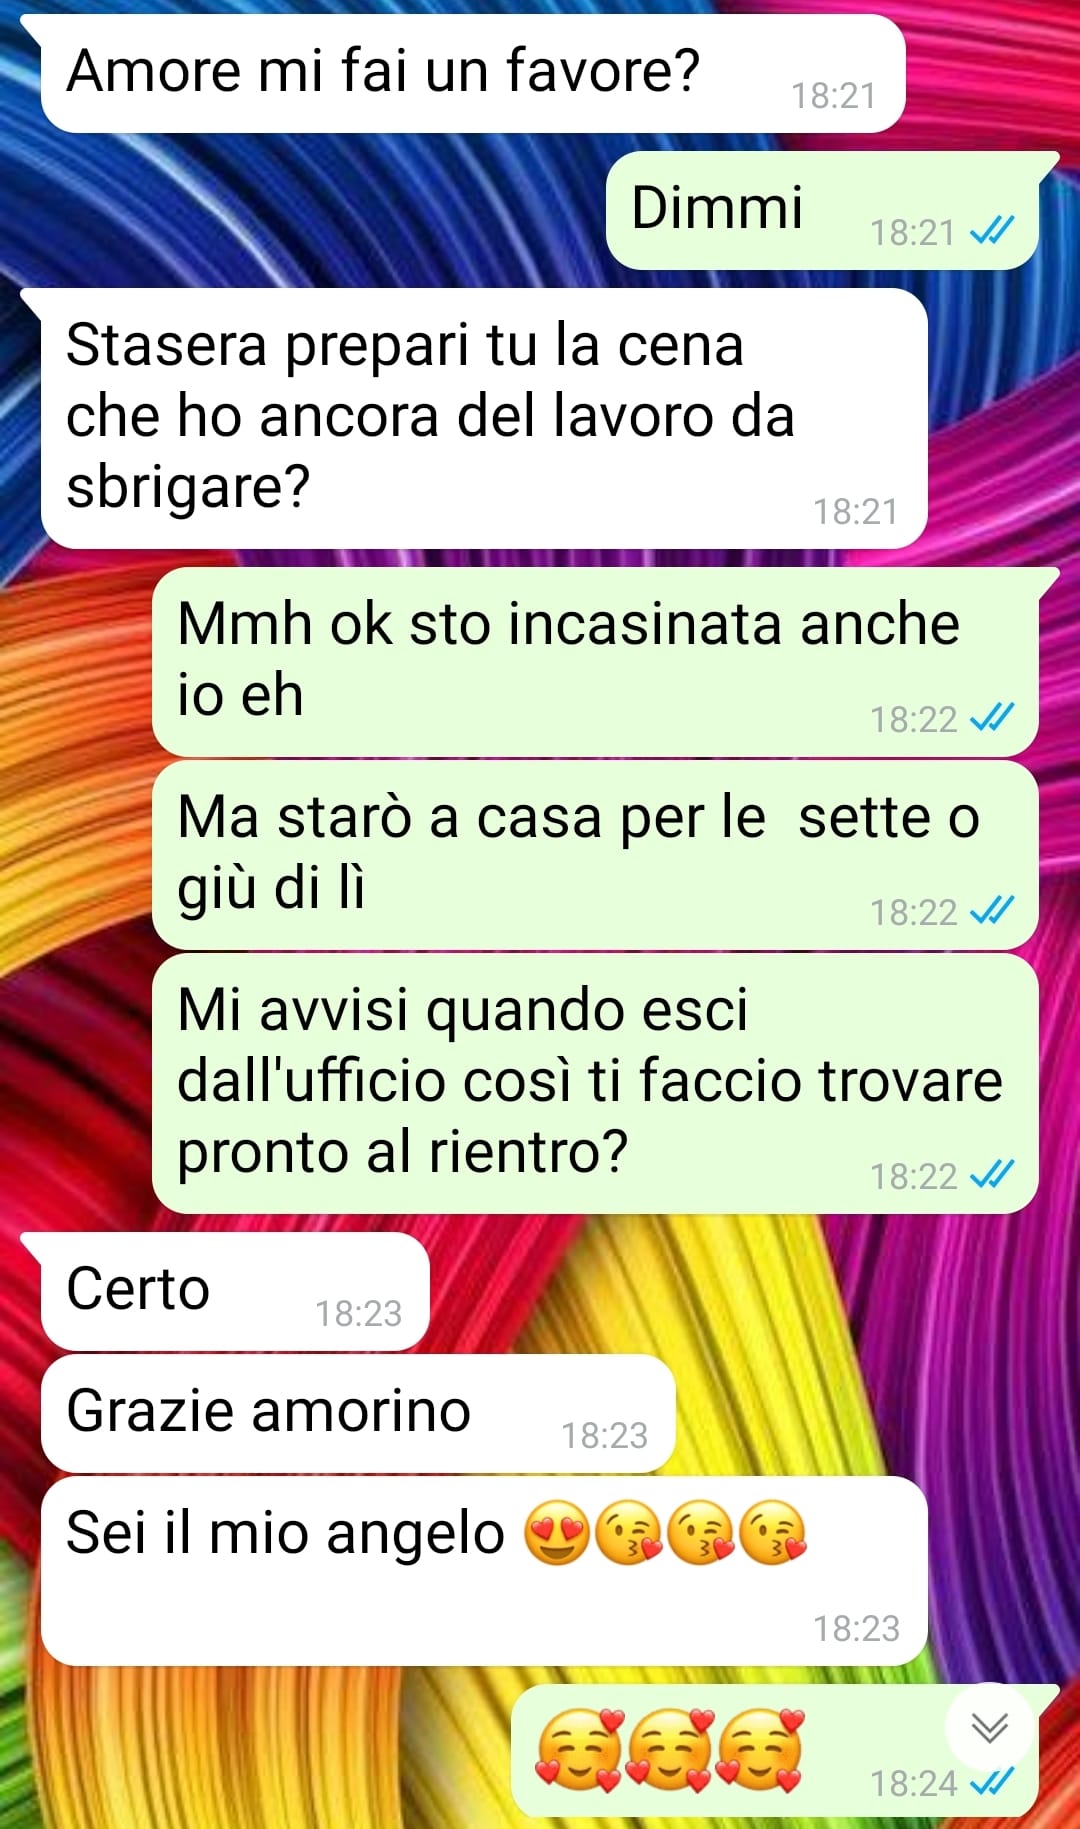Click blue ticks on 'giù di lì' message
This screenshot has width=1080, height=1829.
(x=992, y=911)
